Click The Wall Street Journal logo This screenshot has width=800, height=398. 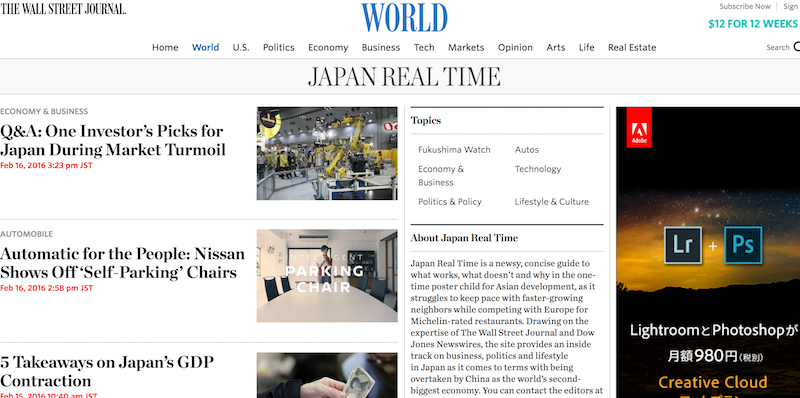pos(63,9)
